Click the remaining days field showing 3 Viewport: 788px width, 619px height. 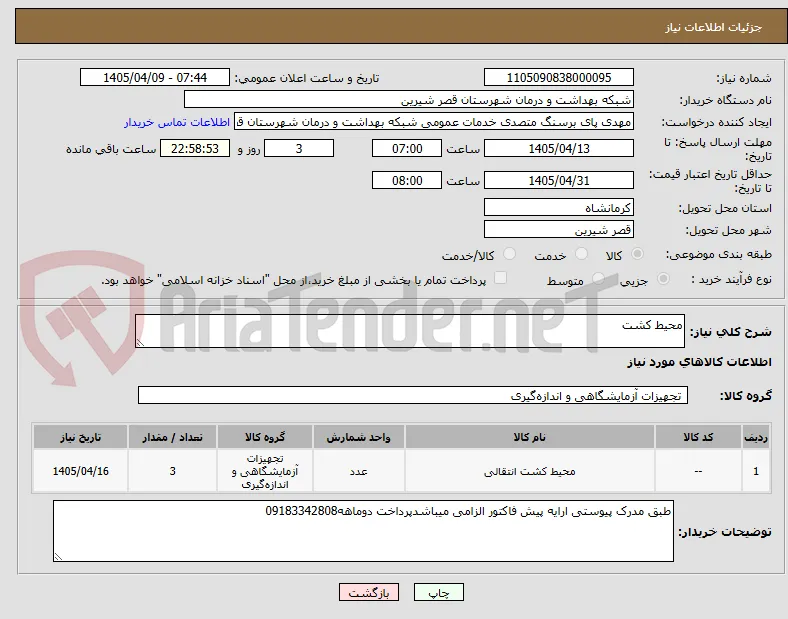click(299, 148)
